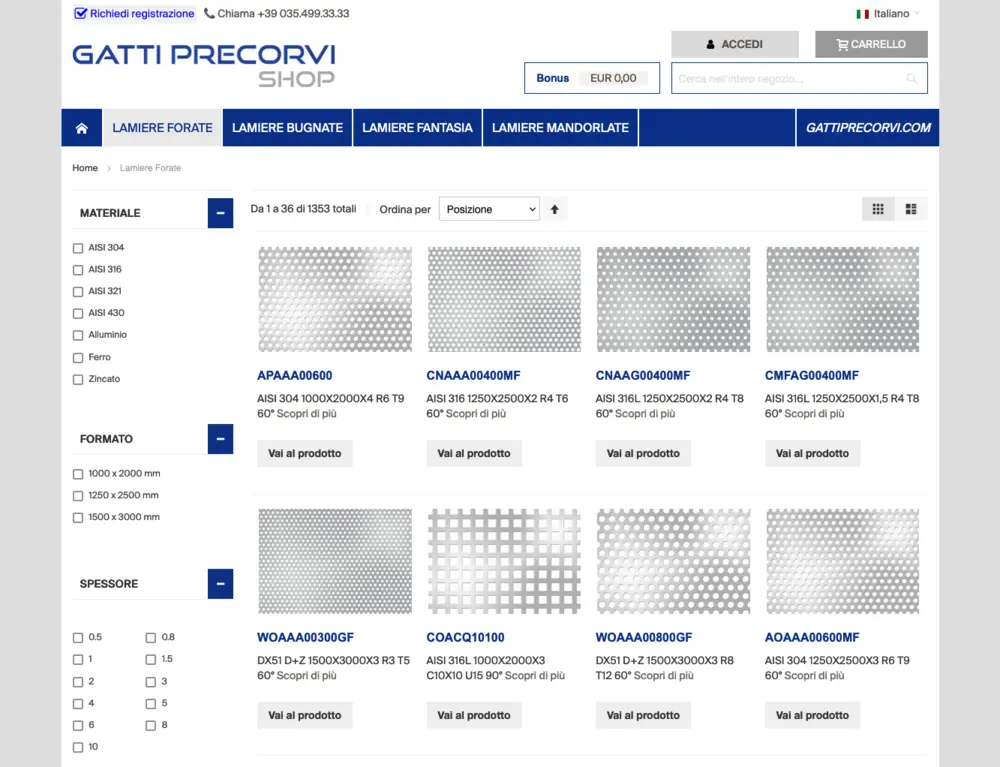
Task: Open the WOAAA00300GF product thumbnail
Action: tap(335, 561)
